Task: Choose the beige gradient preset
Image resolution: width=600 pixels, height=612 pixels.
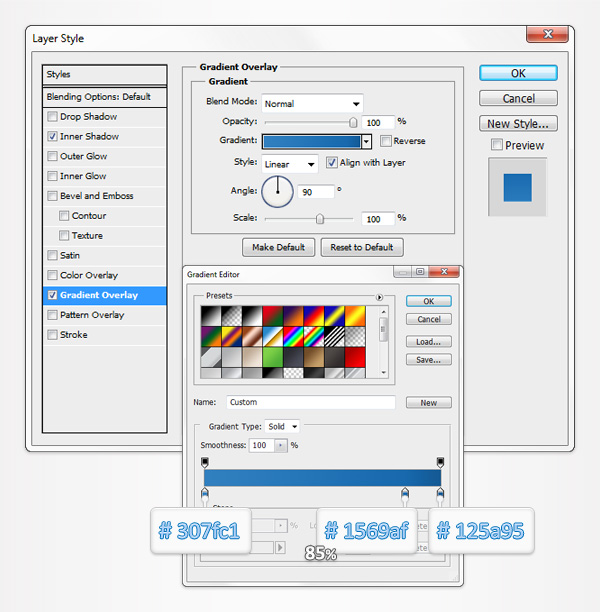Action: 252,357
